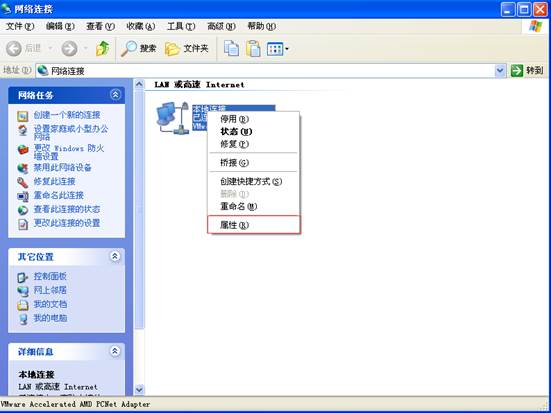Image resolution: width=551 pixels, height=413 pixels.
Task: Open the 工具 menu in menu bar
Action: point(181,26)
